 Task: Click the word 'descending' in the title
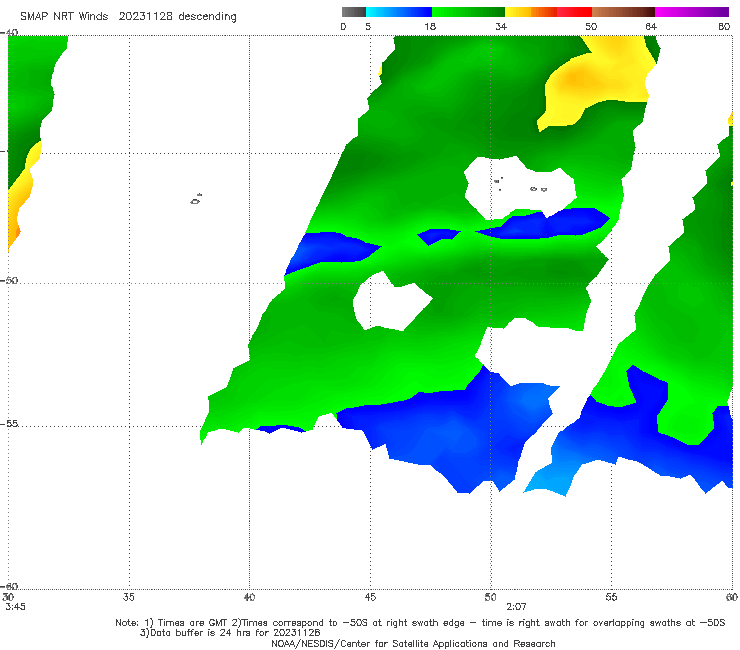(x=207, y=17)
